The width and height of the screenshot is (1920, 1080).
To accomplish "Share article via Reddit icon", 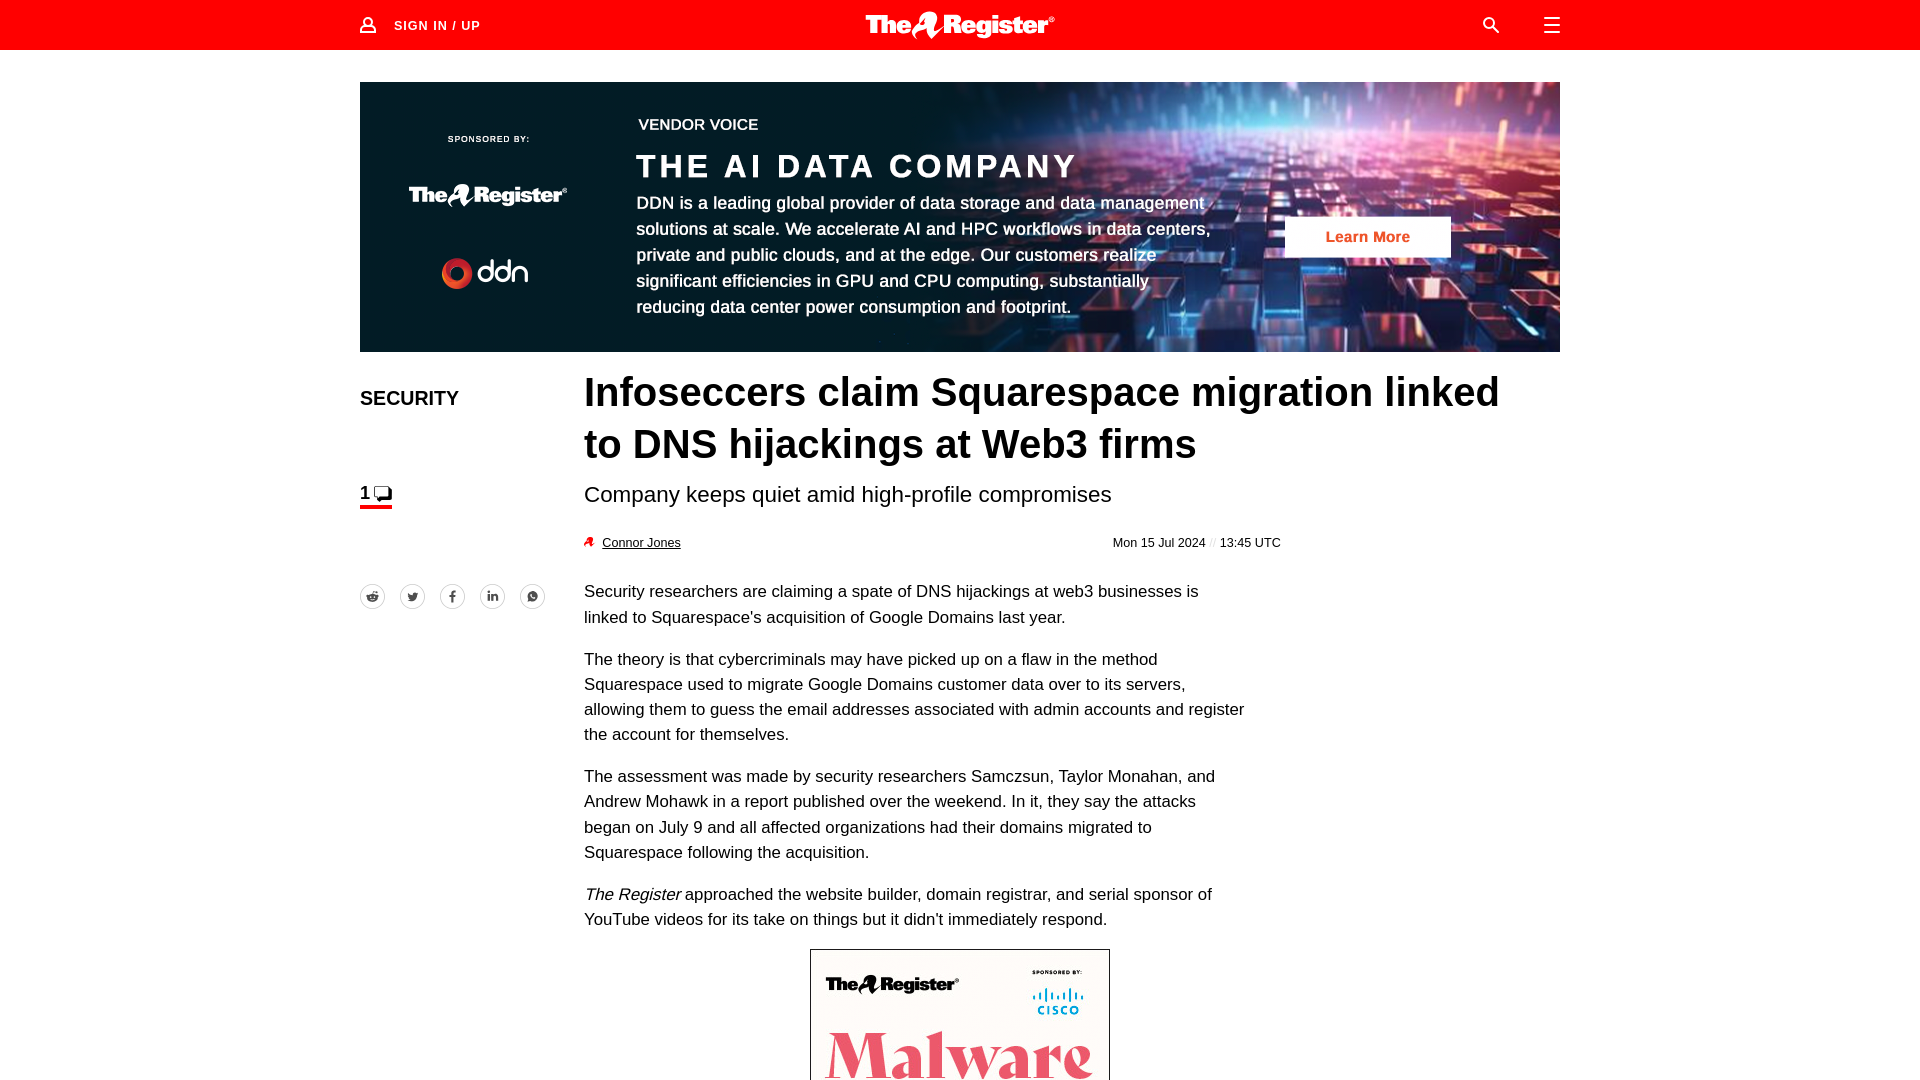I will pyautogui.click(x=372, y=596).
